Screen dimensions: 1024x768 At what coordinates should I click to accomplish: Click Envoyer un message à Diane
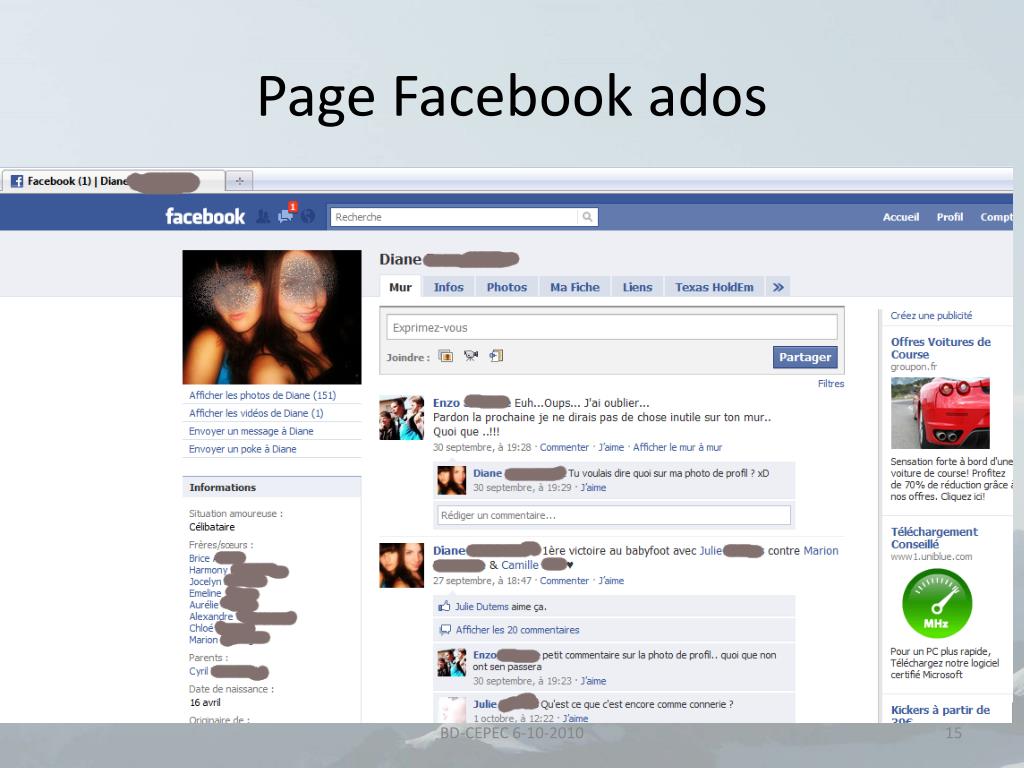point(251,431)
